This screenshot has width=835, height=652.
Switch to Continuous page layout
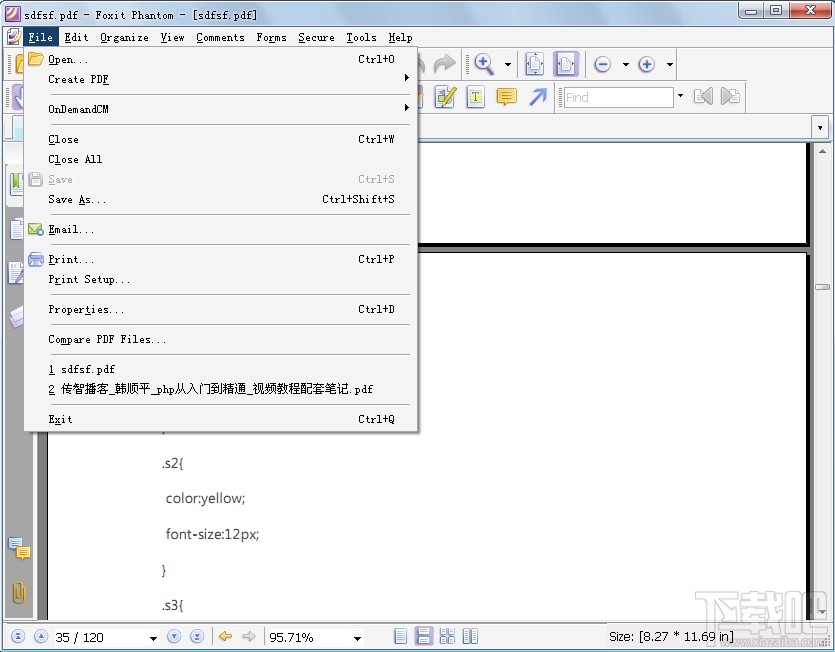coord(424,635)
